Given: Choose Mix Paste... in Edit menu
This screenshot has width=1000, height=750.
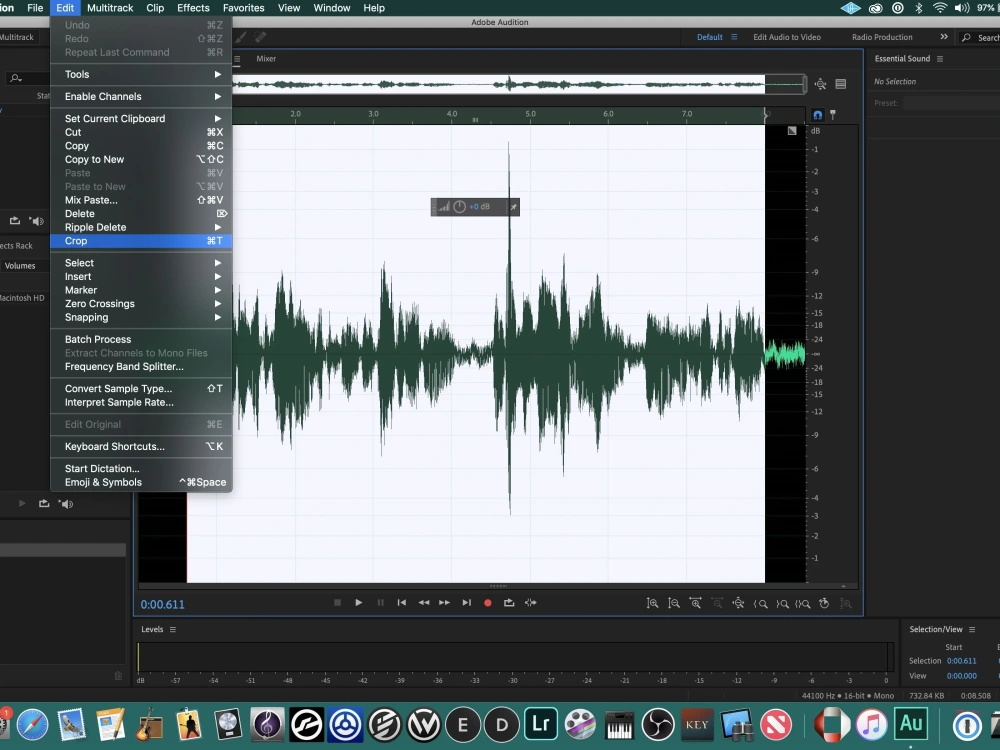Looking at the screenshot, I should [141, 200].
